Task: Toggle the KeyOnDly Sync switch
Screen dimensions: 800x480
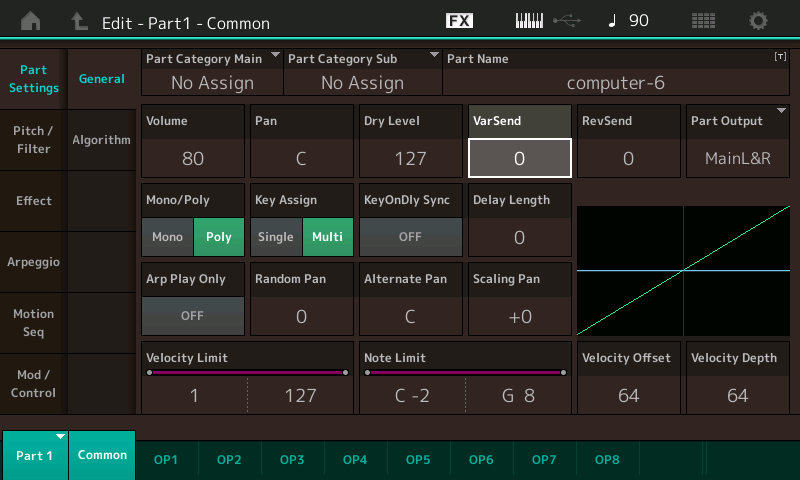Action: pyautogui.click(x=410, y=237)
